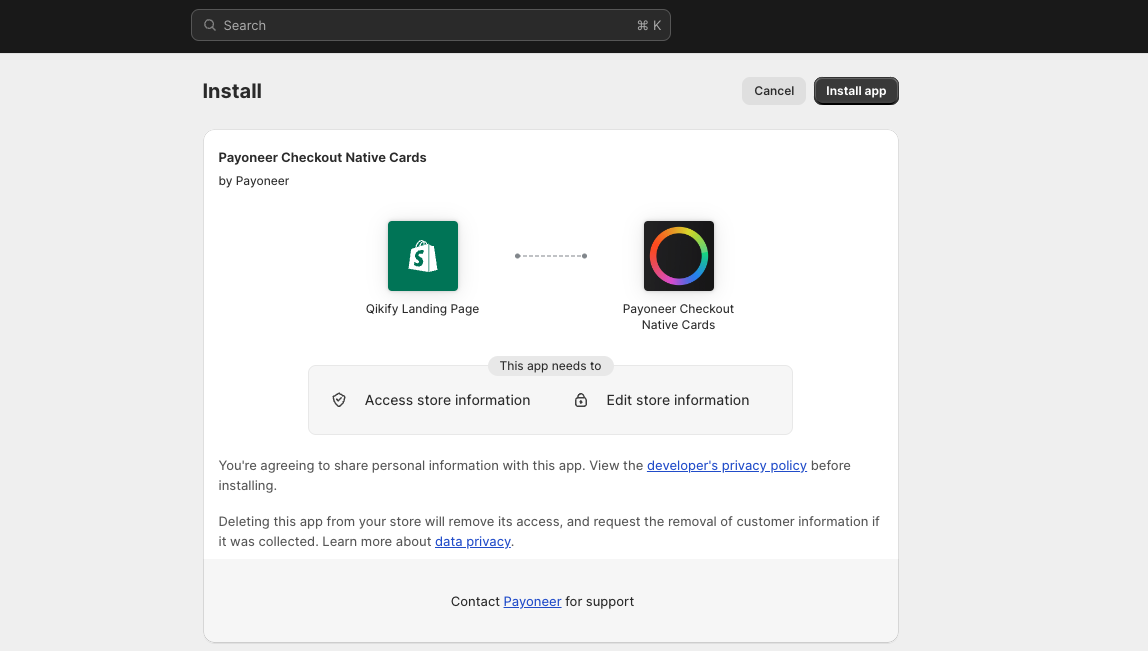Image resolution: width=1148 pixels, height=651 pixels.
Task: Click the 'This app needs to' label
Action: [x=551, y=365]
